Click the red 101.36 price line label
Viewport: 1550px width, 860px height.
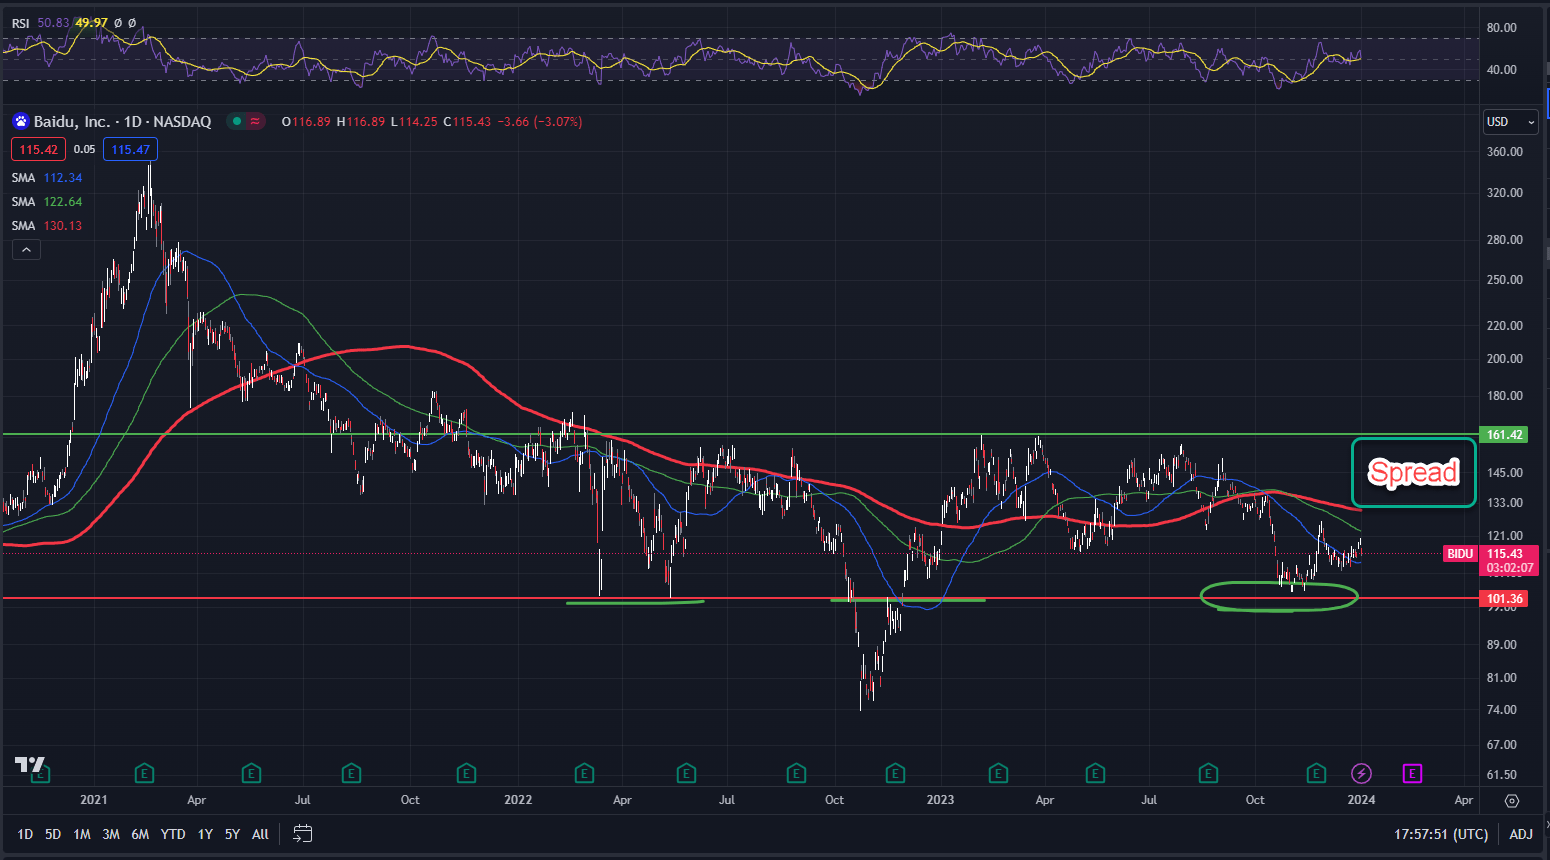[x=1504, y=599]
